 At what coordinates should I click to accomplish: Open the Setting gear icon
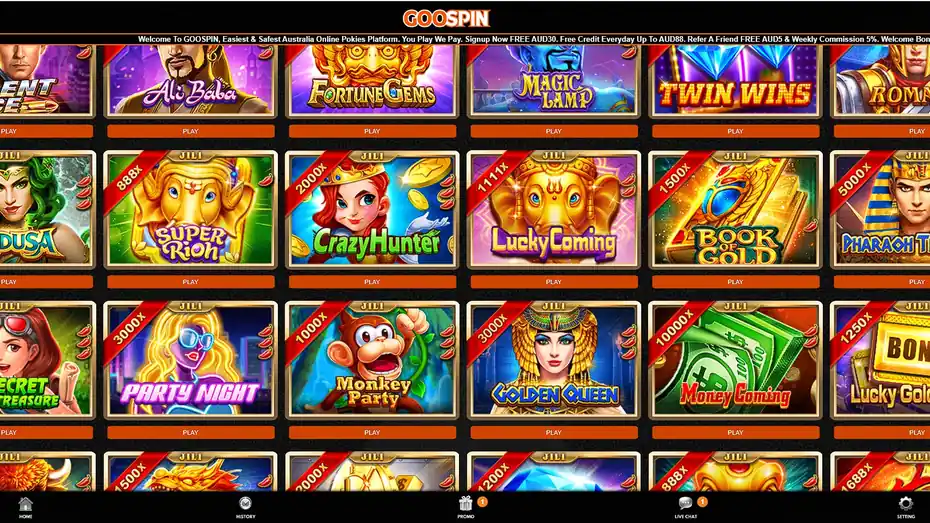click(x=905, y=504)
